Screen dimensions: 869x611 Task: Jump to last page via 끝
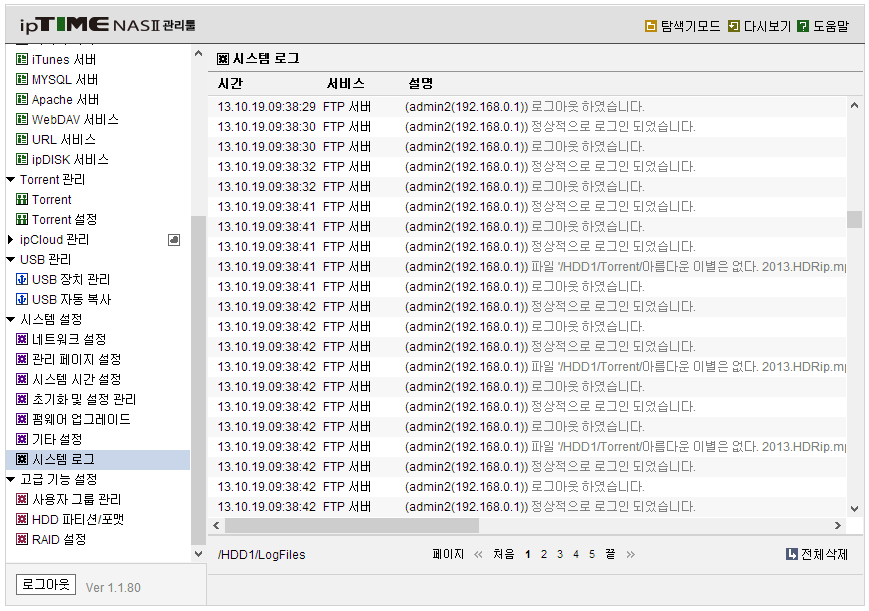[610, 554]
